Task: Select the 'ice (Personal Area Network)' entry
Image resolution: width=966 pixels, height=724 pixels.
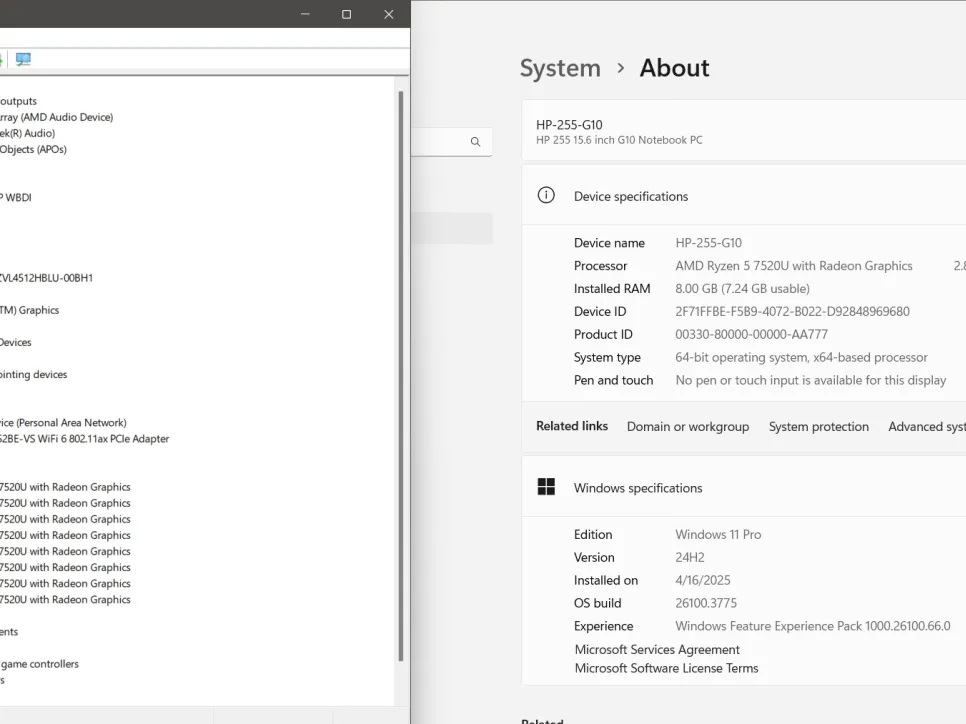Action: click(x=63, y=423)
